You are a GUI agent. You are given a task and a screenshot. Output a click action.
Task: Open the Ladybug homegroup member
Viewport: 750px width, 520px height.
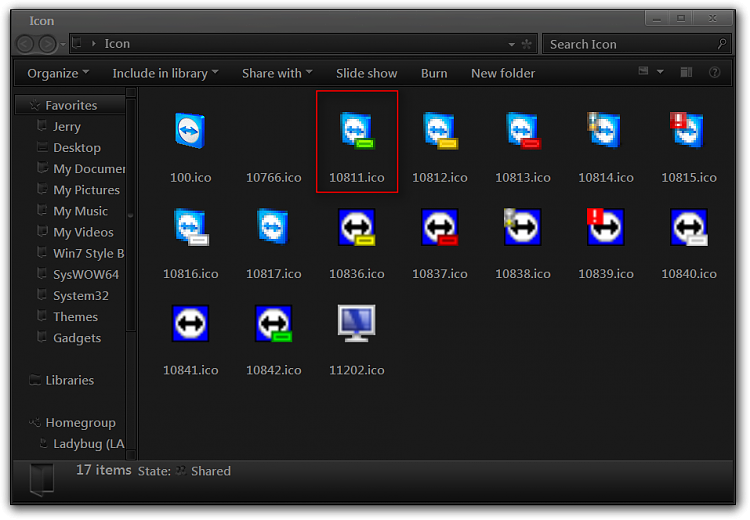(x=89, y=444)
